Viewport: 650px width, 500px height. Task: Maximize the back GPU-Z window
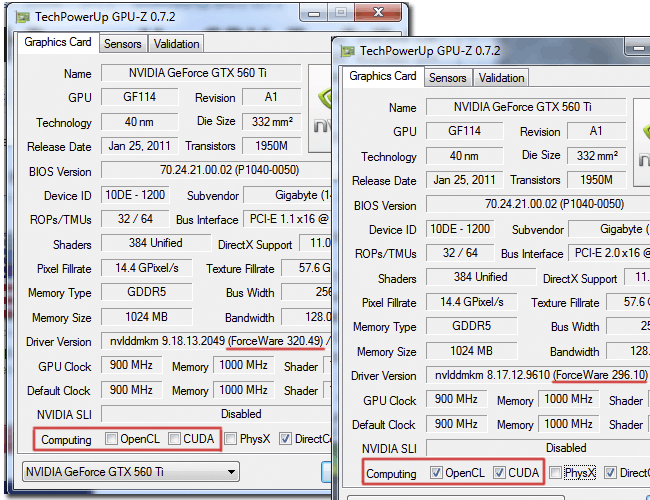point(341,13)
